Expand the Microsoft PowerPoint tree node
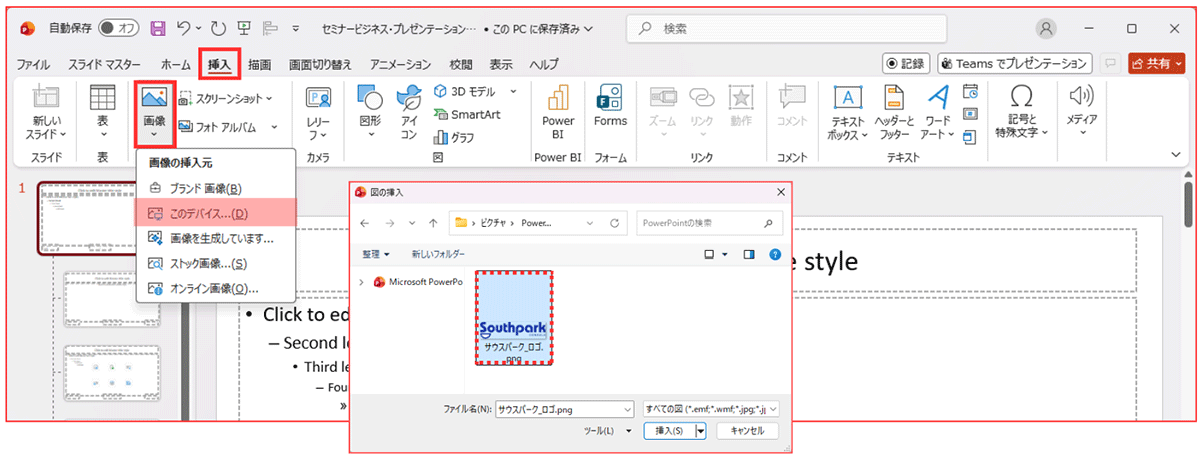This screenshot has height=456, width=1200. tap(362, 282)
